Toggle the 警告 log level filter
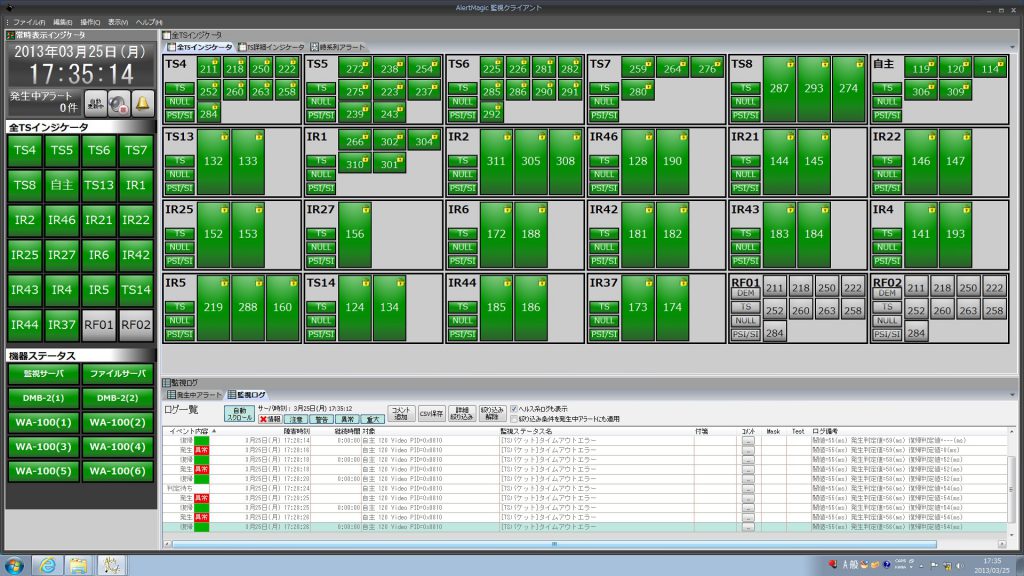The height and width of the screenshot is (576, 1024). pos(322,419)
